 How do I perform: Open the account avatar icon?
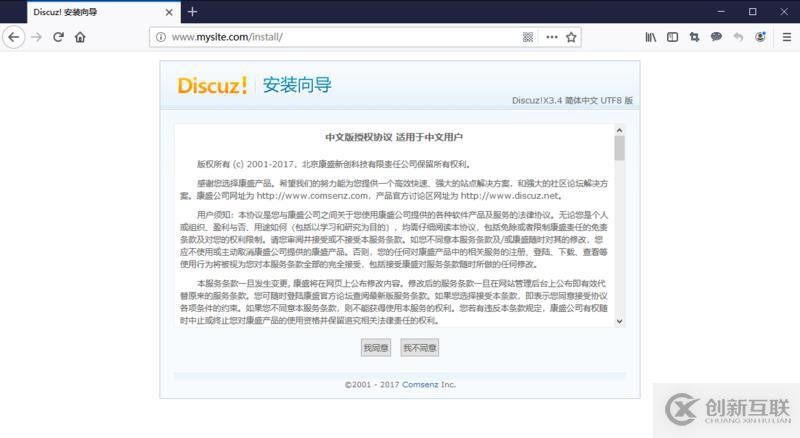(x=760, y=37)
